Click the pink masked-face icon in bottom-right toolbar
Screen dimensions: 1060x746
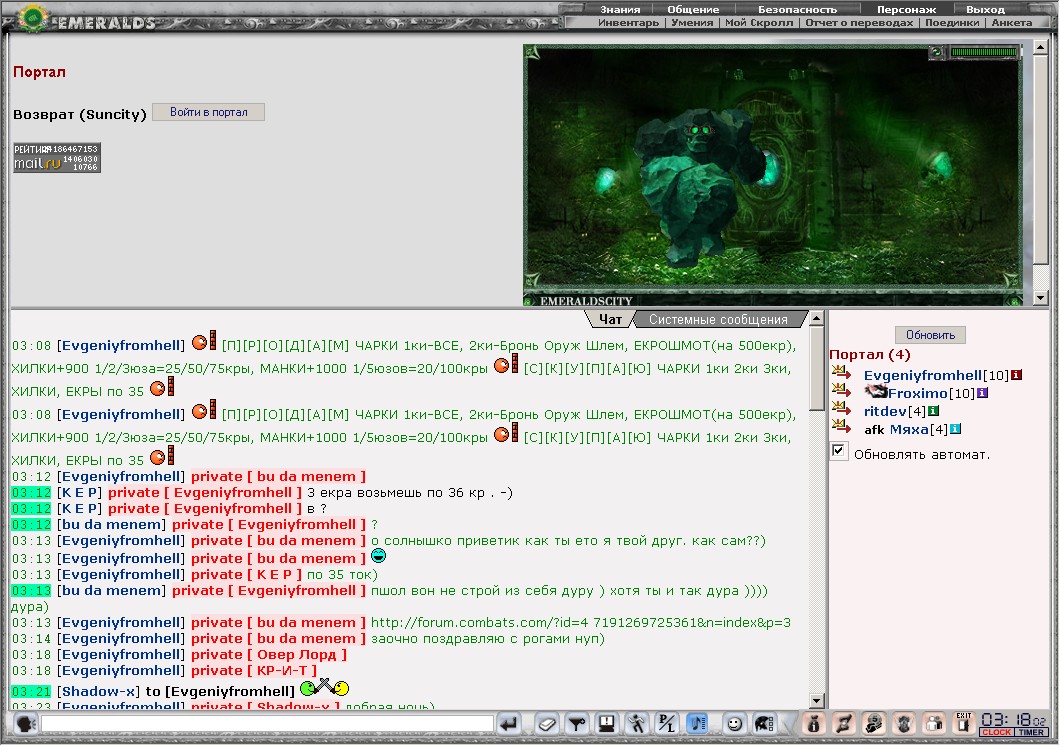coord(874,724)
